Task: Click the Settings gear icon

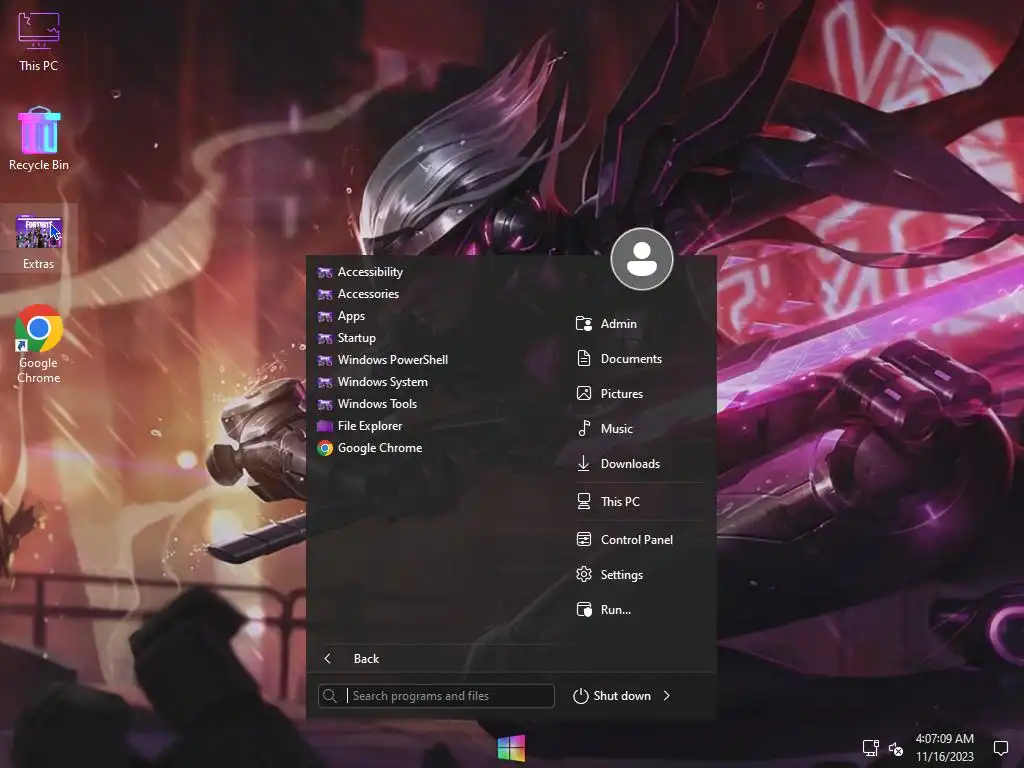Action: point(584,575)
